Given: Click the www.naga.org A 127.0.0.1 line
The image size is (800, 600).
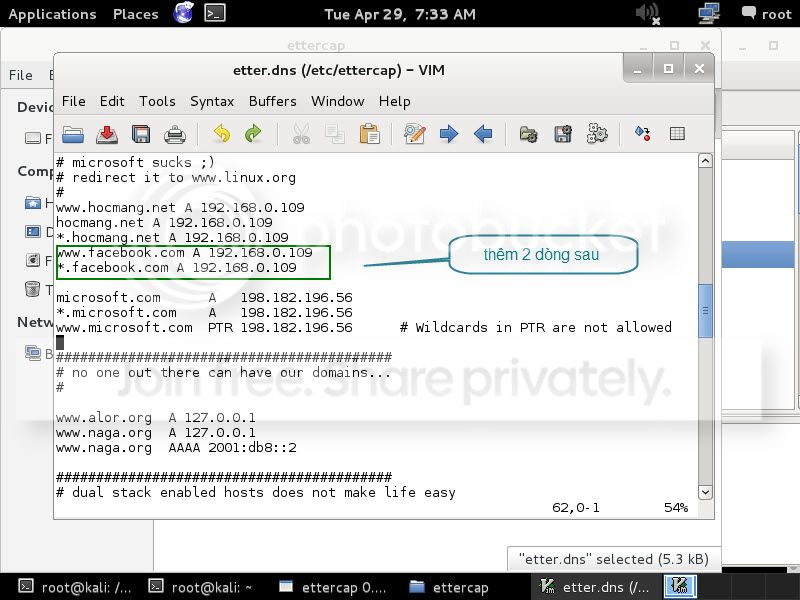Looking at the screenshot, I should 156,433.
